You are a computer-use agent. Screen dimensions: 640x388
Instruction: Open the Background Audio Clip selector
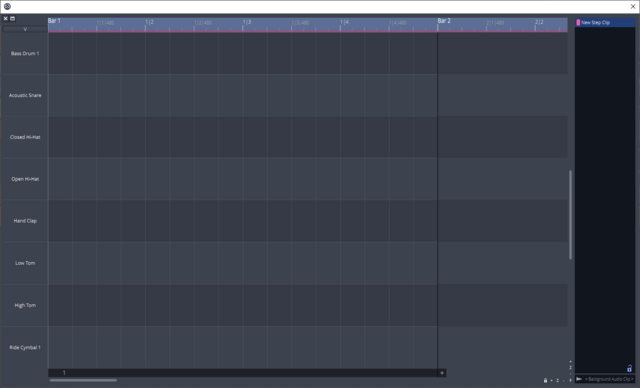tap(609, 379)
